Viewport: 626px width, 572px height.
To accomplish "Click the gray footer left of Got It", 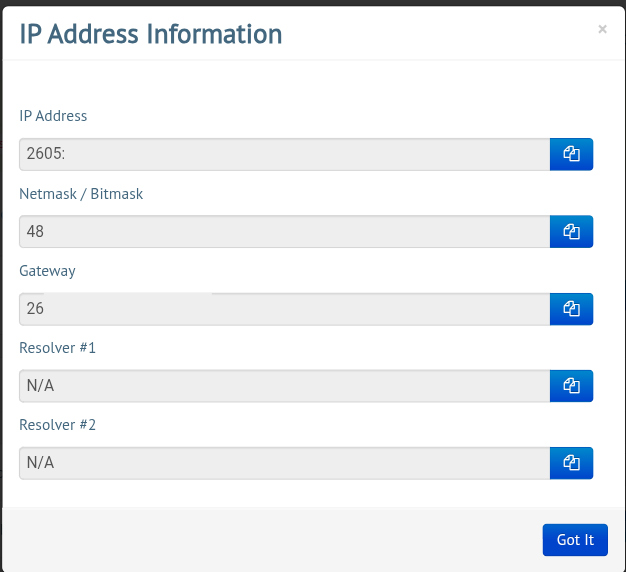I will click(x=270, y=539).
